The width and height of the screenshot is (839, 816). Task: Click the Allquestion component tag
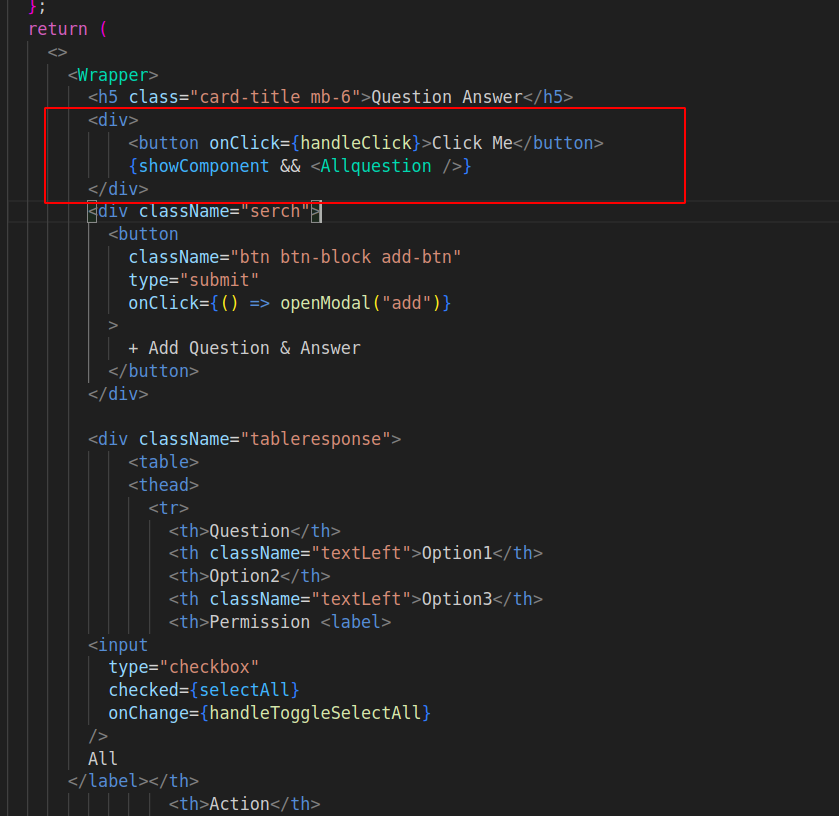(376, 166)
